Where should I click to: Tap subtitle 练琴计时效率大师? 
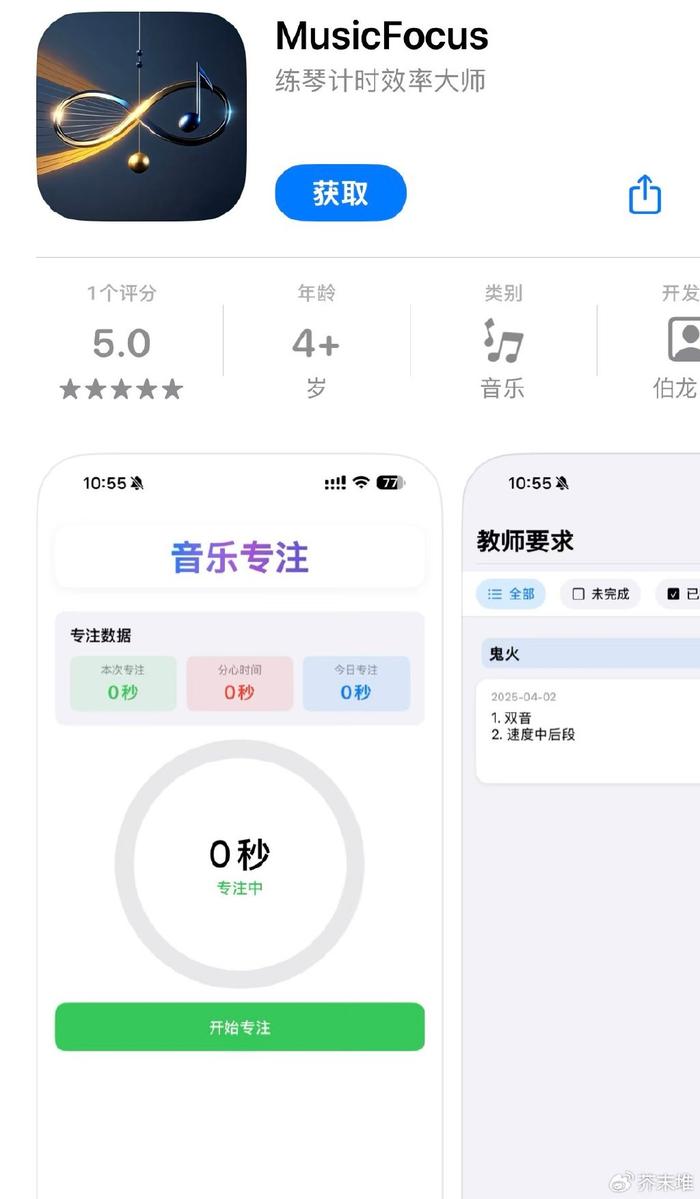[x=380, y=80]
